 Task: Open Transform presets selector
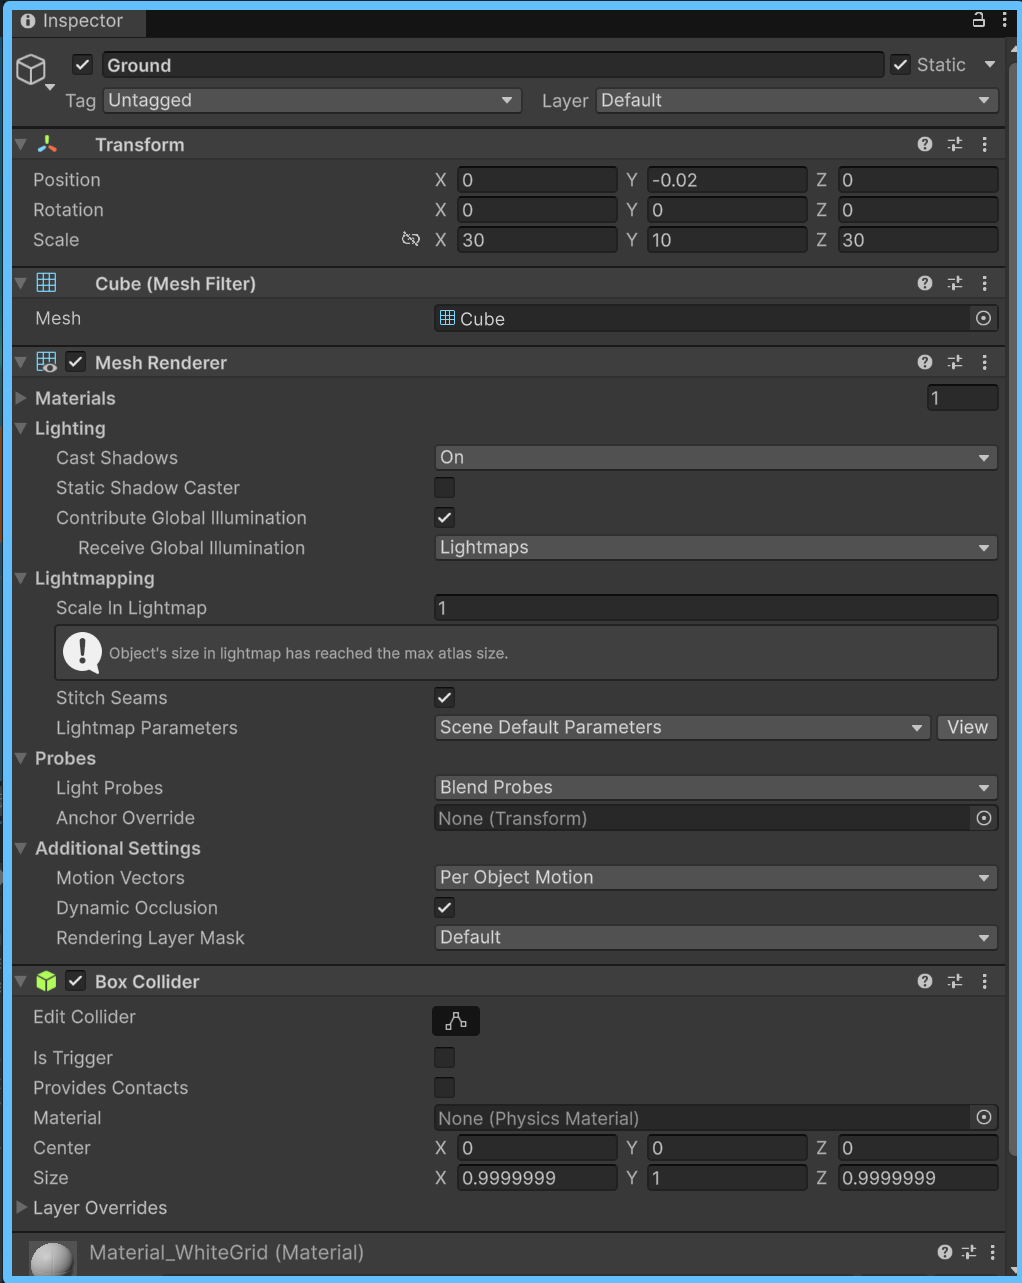(955, 144)
